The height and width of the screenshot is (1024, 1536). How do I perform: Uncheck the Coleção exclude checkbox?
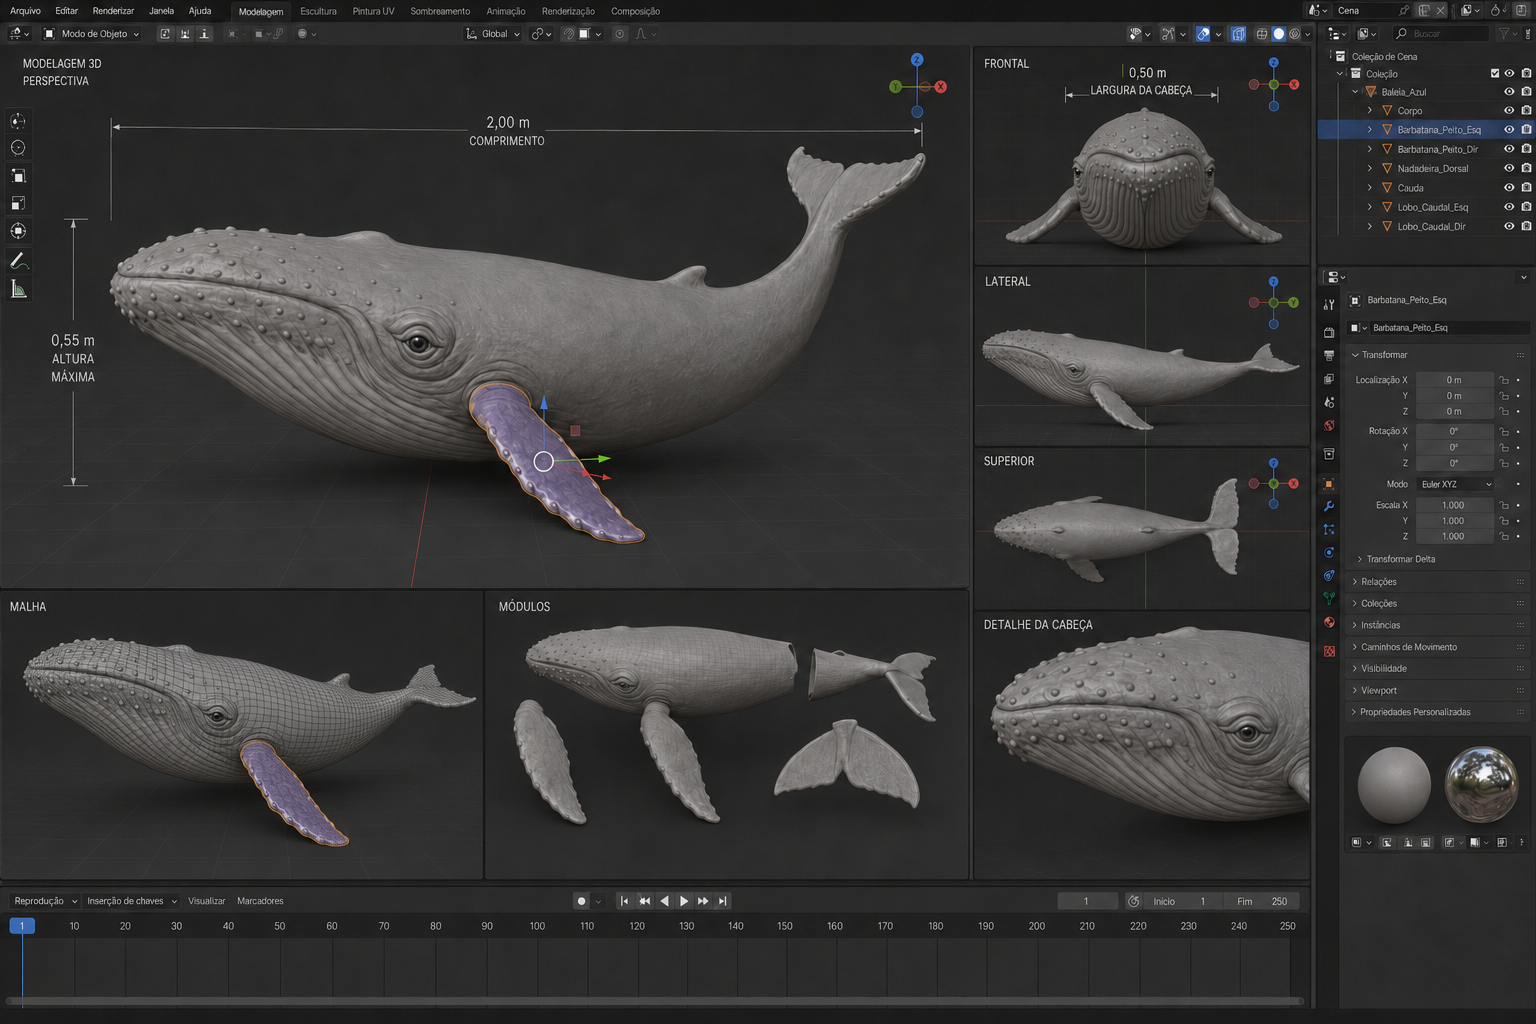coord(1495,73)
